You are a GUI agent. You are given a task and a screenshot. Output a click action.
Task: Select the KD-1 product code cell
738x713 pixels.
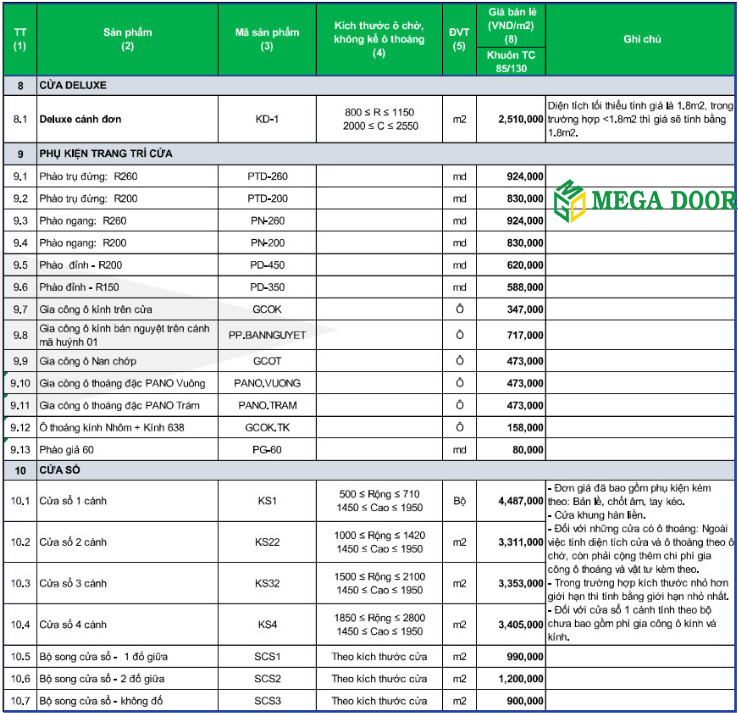click(267, 119)
